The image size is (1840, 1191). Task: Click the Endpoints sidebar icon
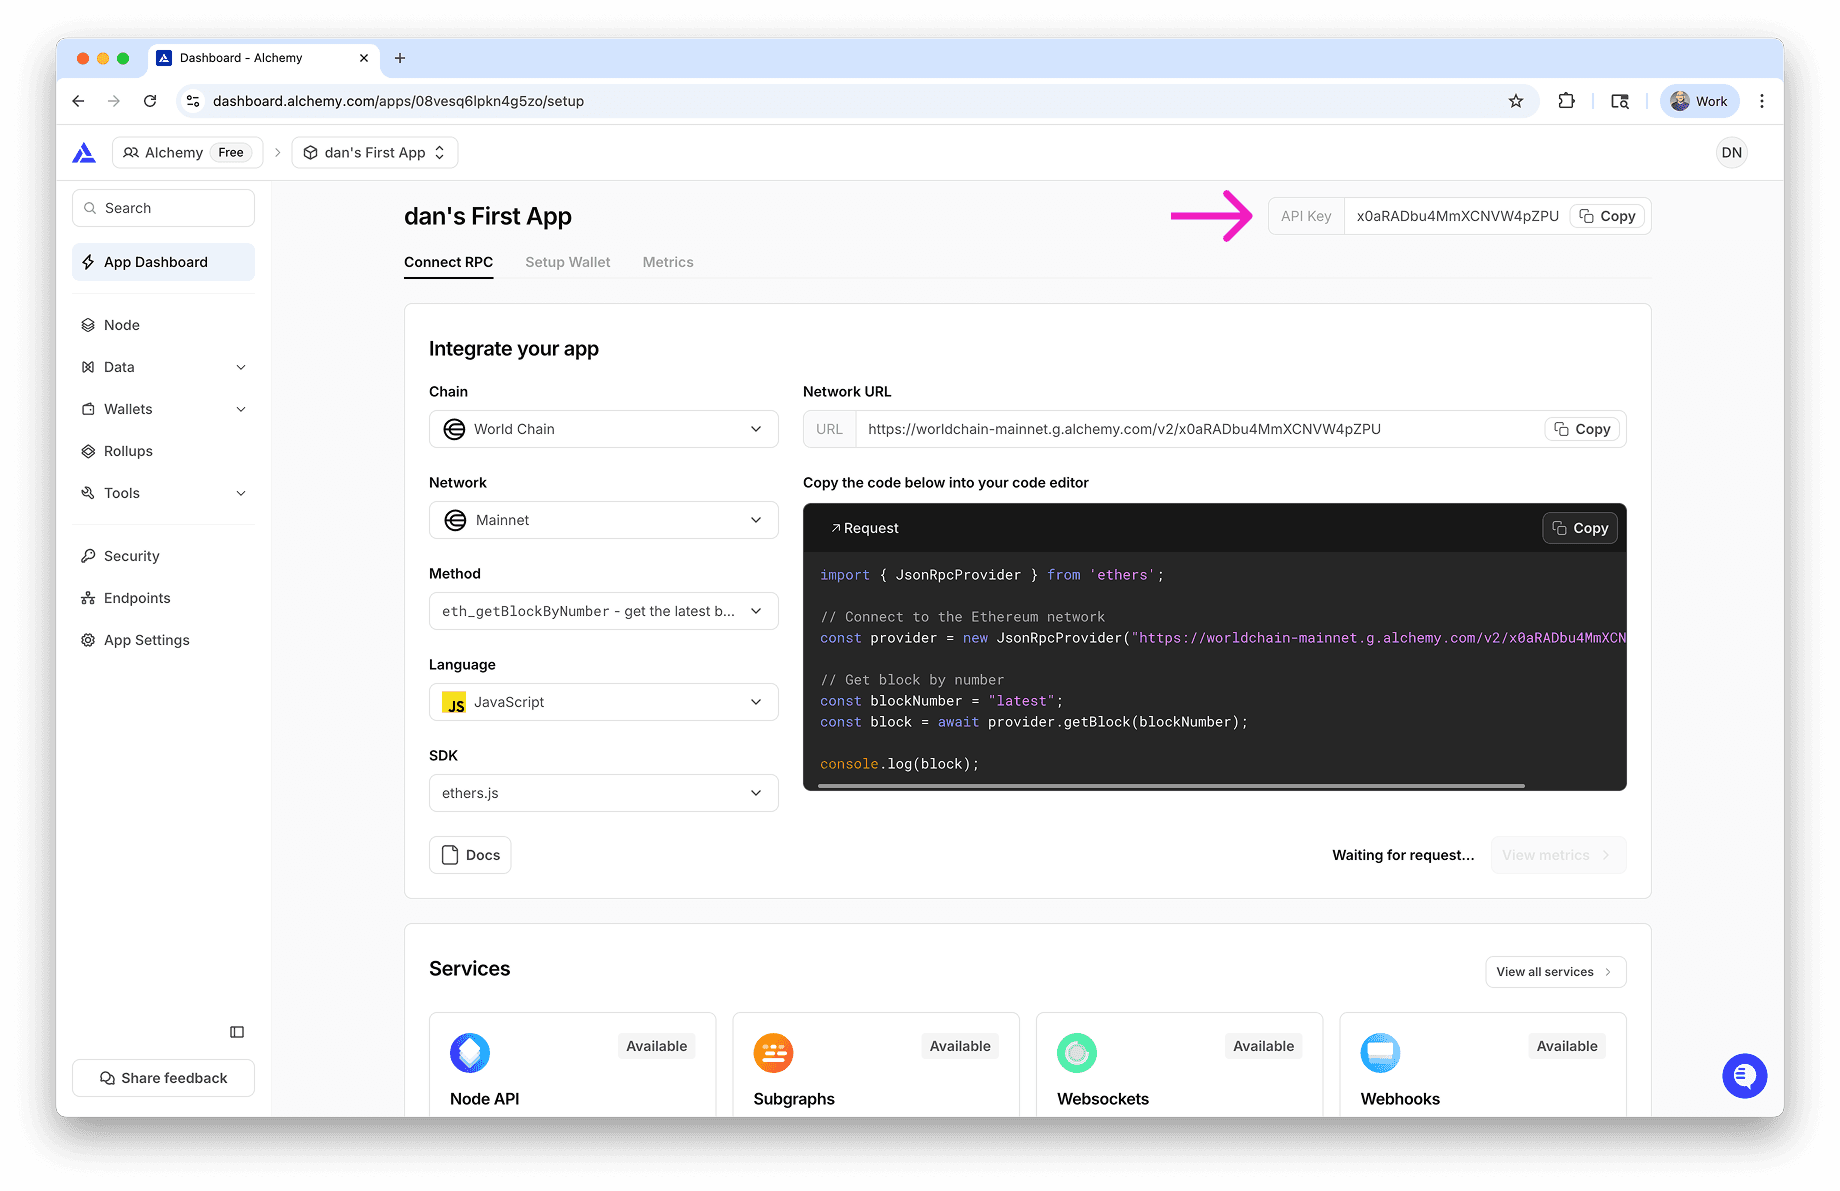click(89, 597)
